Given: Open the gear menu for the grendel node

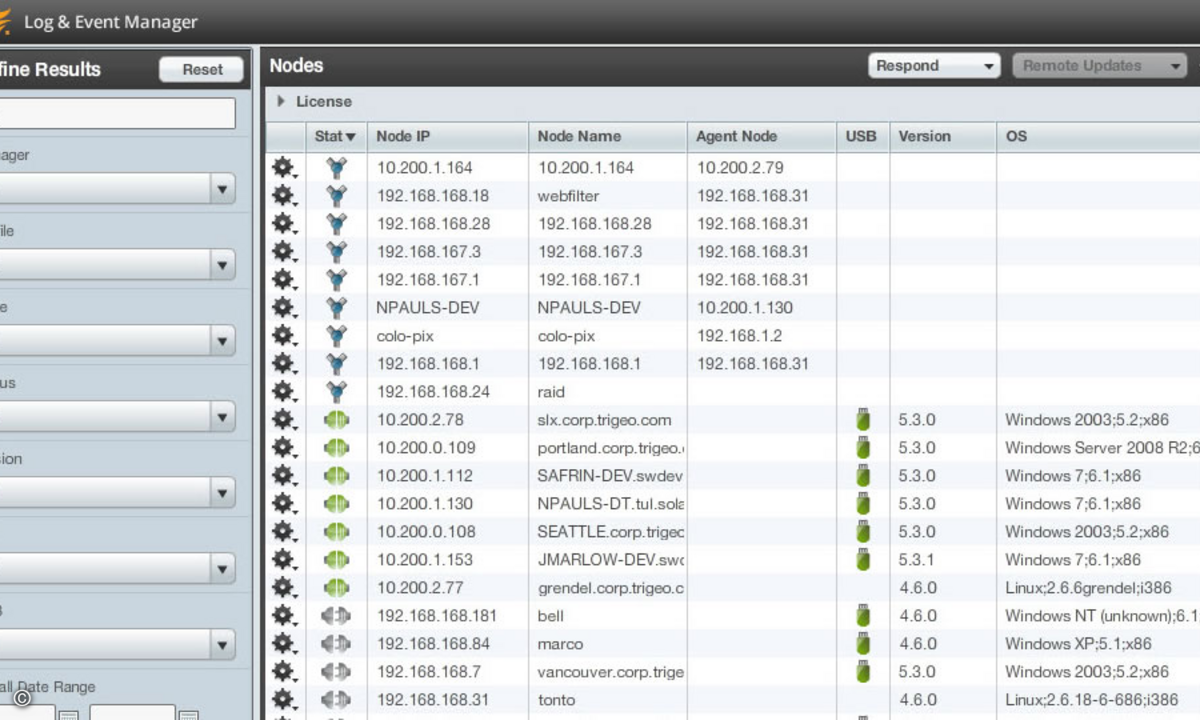Looking at the screenshot, I should pos(284,588).
